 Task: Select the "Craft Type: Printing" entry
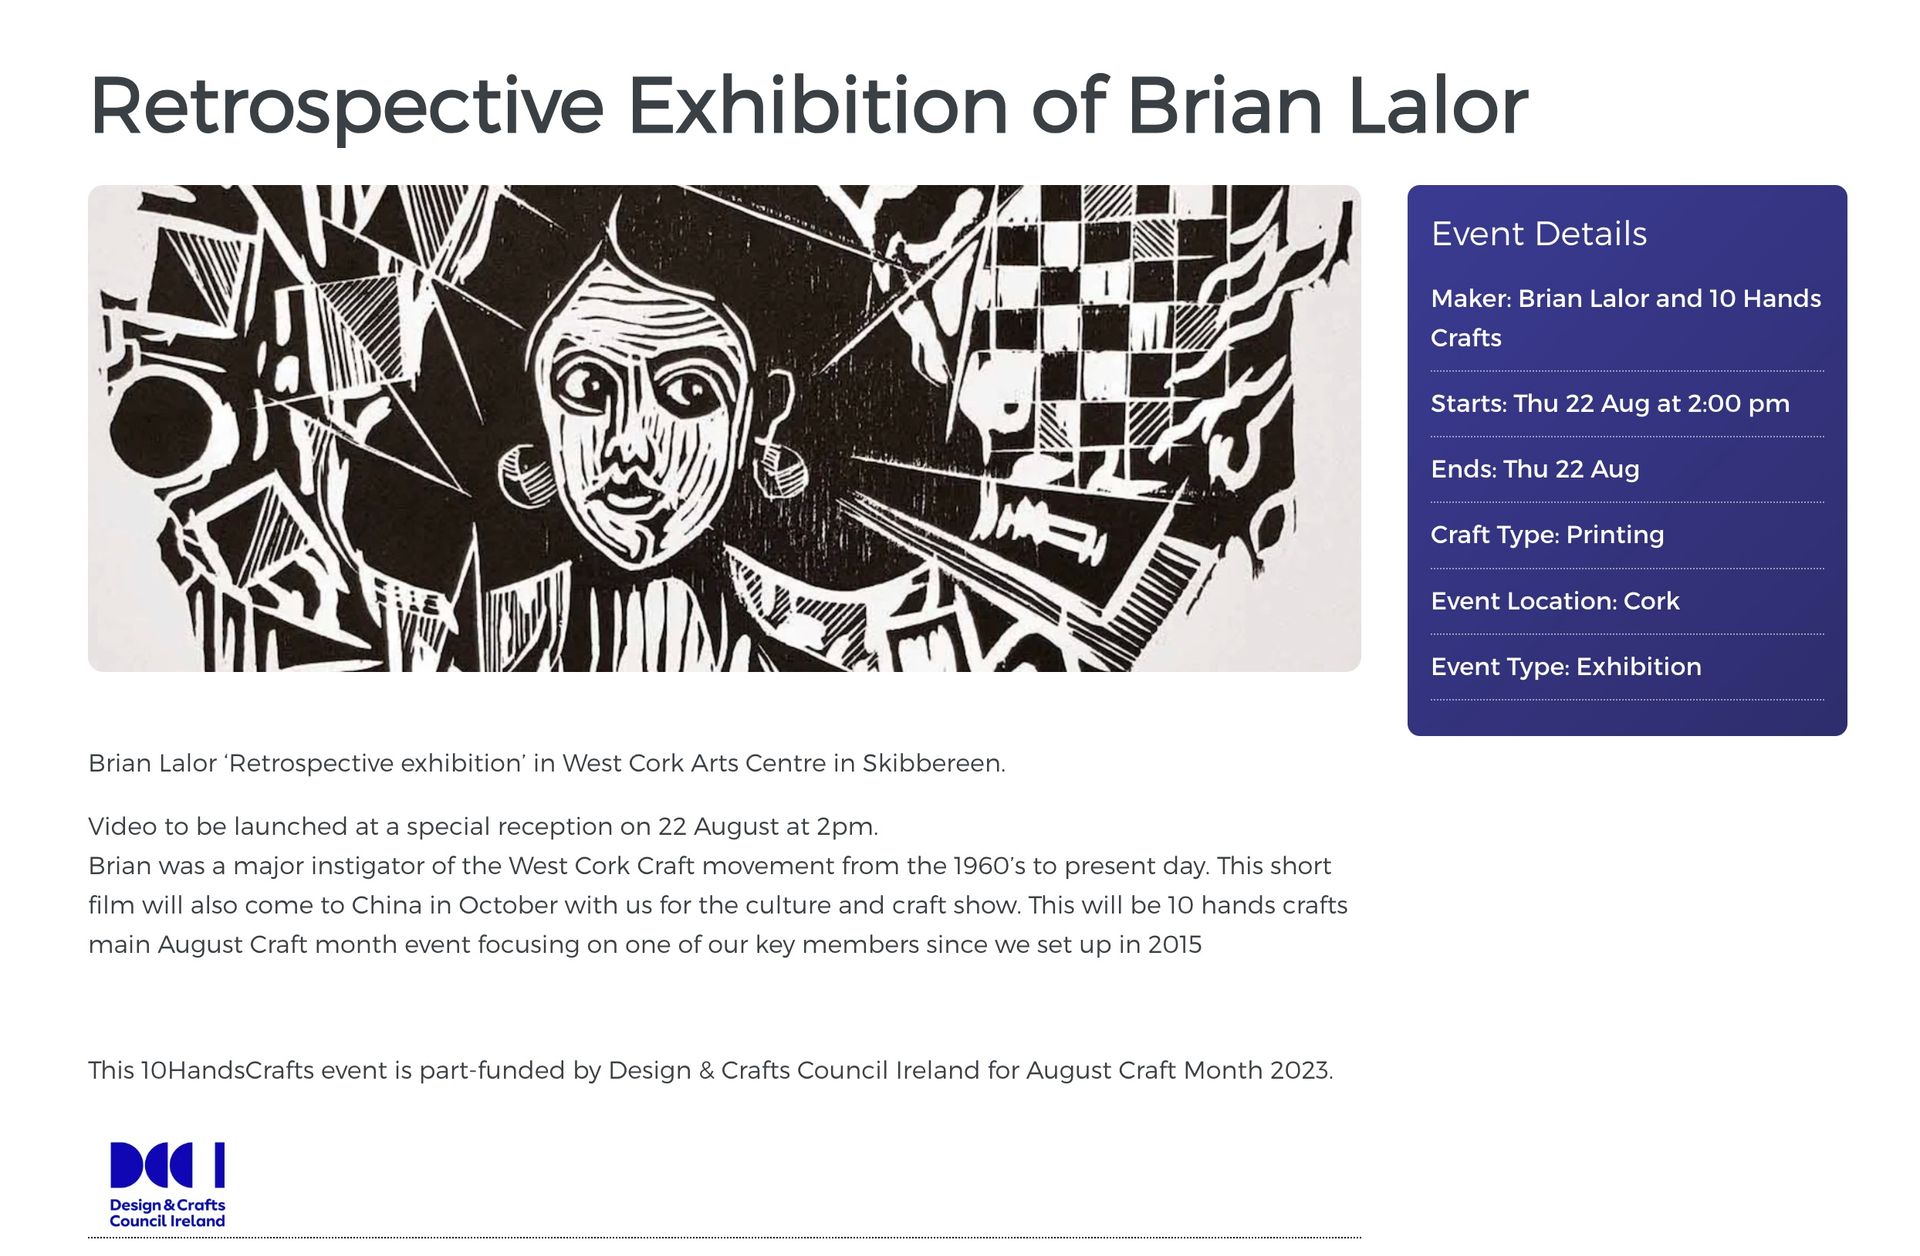(x=1547, y=535)
